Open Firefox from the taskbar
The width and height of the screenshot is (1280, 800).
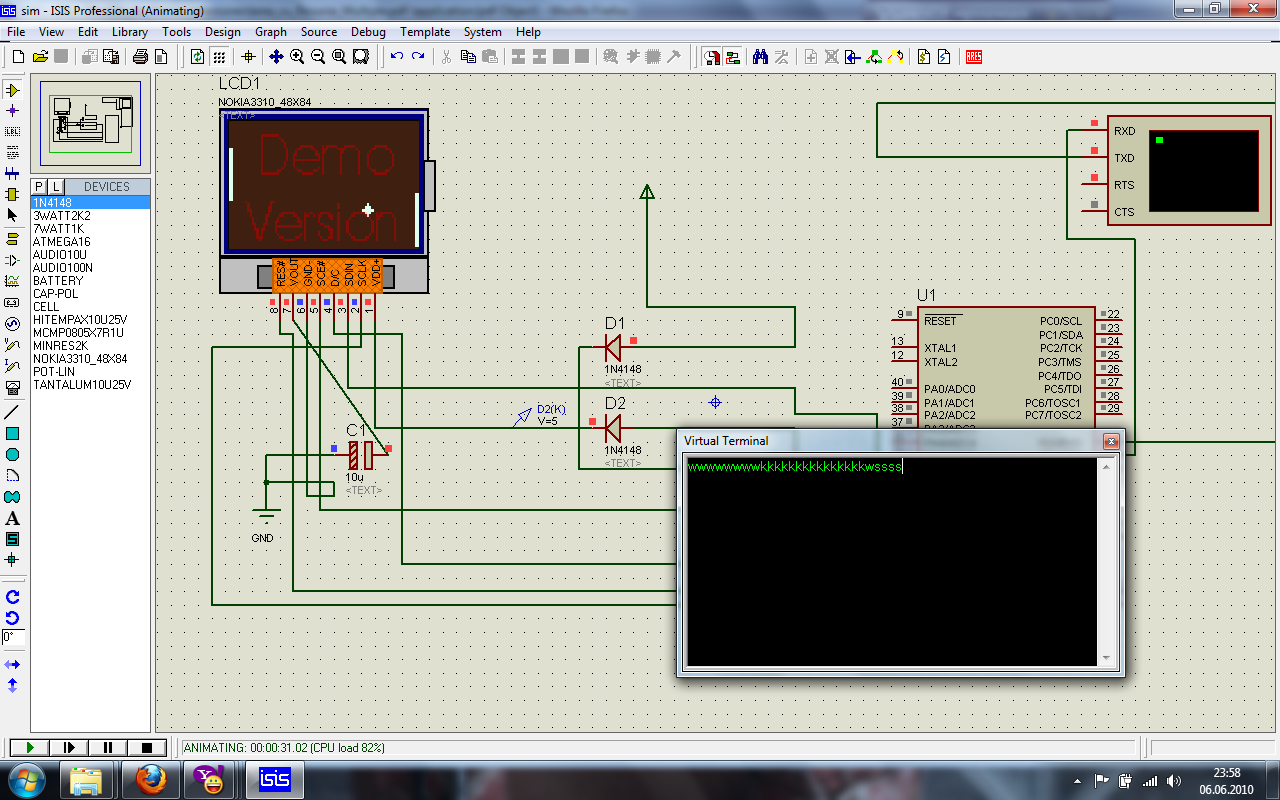coord(152,778)
